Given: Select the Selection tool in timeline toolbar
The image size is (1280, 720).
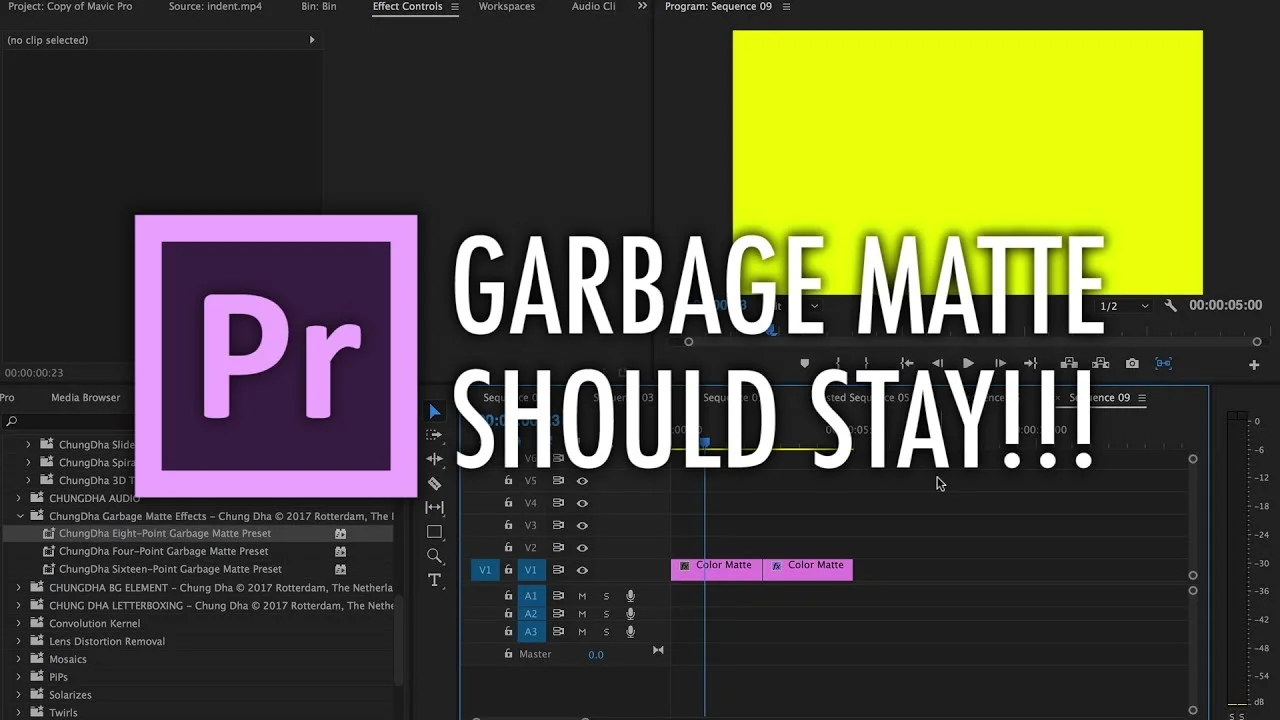Looking at the screenshot, I should point(434,410).
